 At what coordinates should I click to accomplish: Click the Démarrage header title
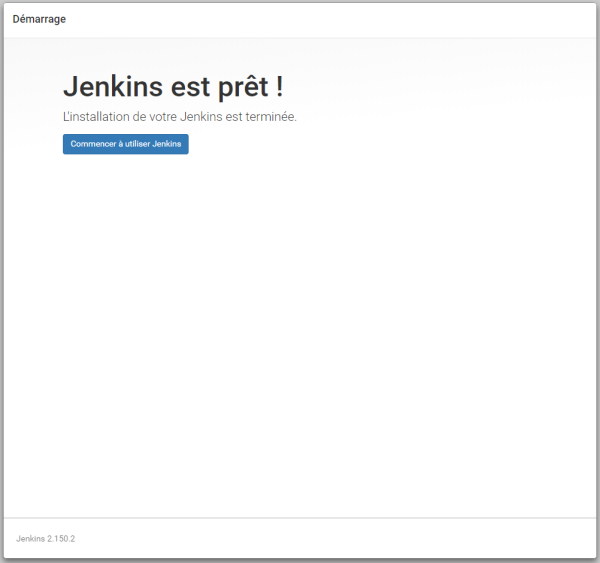coord(39,19)
